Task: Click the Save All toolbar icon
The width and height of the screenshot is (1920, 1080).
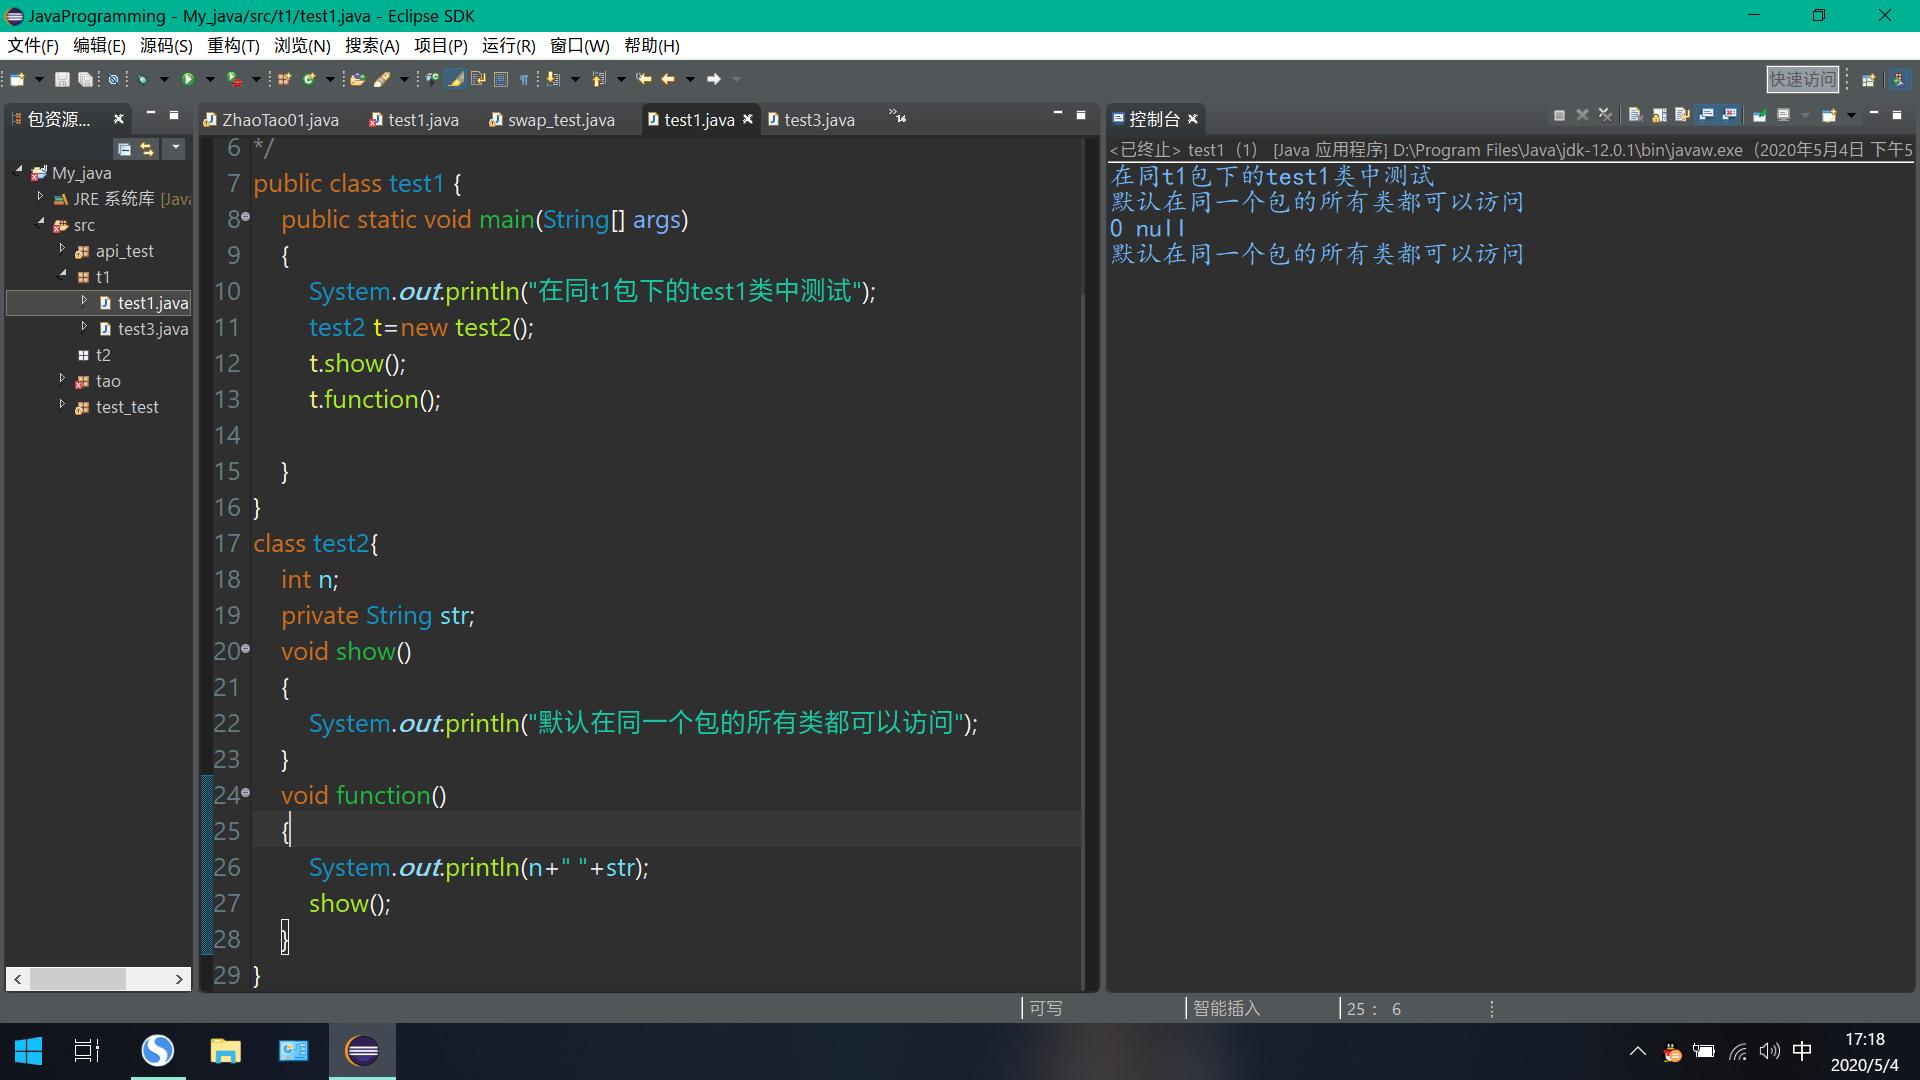Action: coord(85,79)
